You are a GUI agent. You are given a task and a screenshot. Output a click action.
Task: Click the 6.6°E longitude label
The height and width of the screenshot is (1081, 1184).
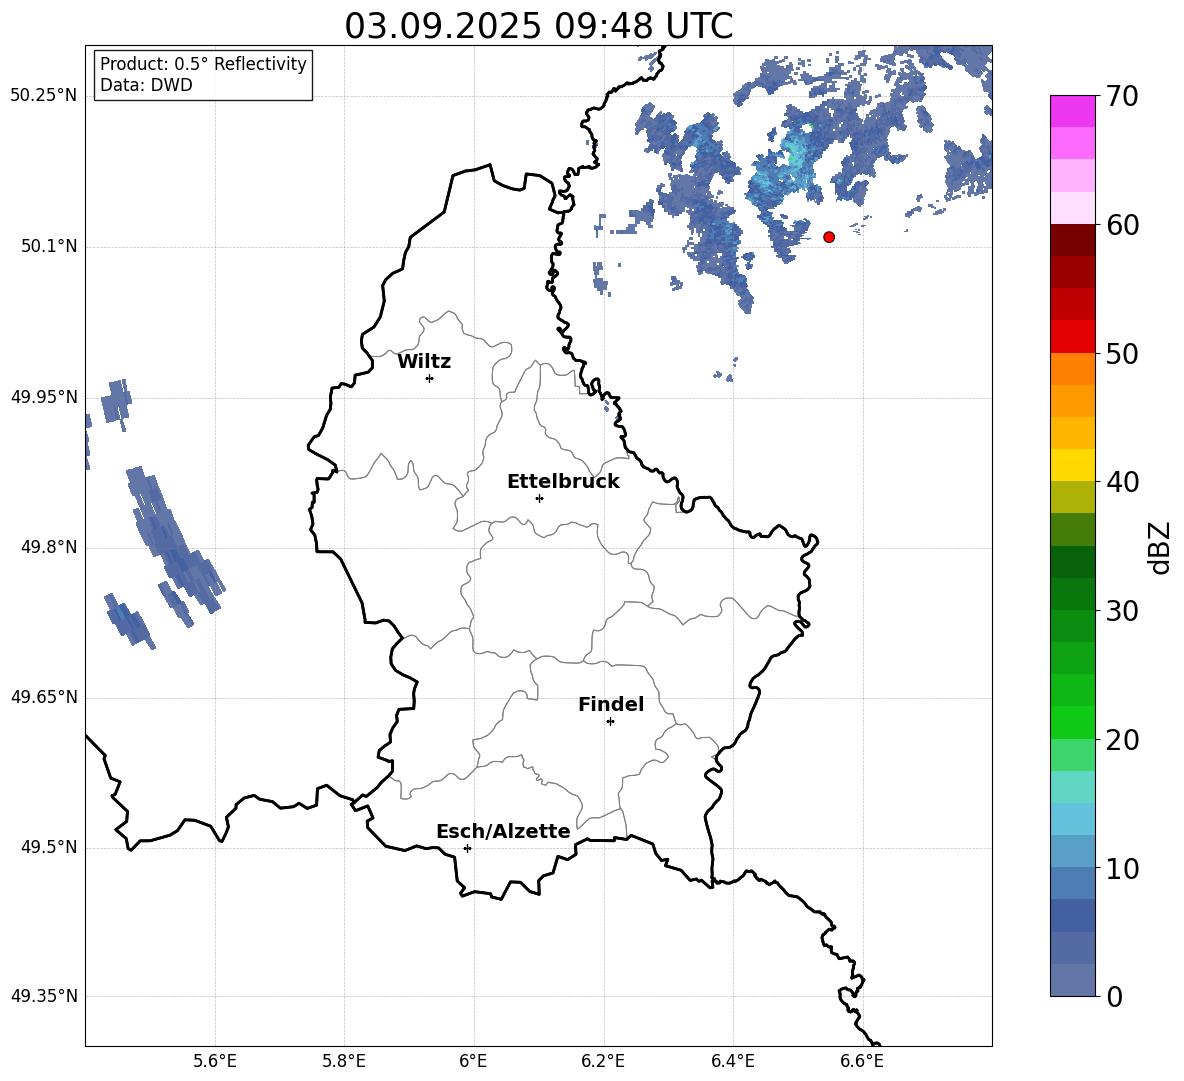(x=862, y=1061)
